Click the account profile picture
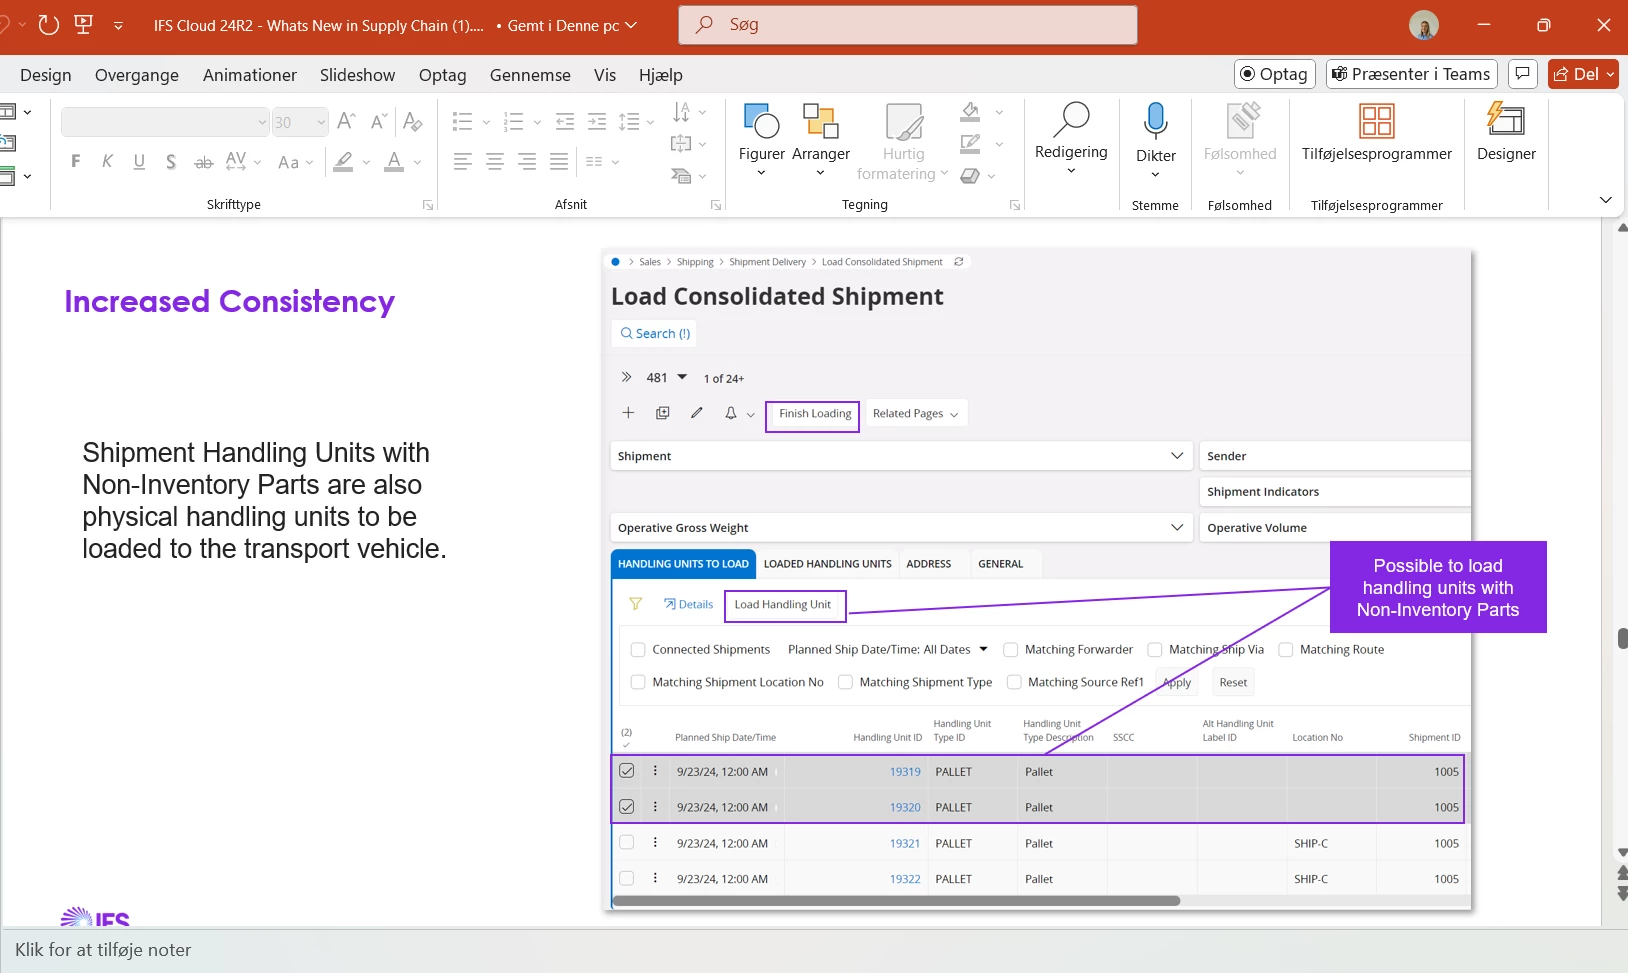The height and width of the screenshot is (973, 1628). pyautogui.click(x=1424, y=25)
